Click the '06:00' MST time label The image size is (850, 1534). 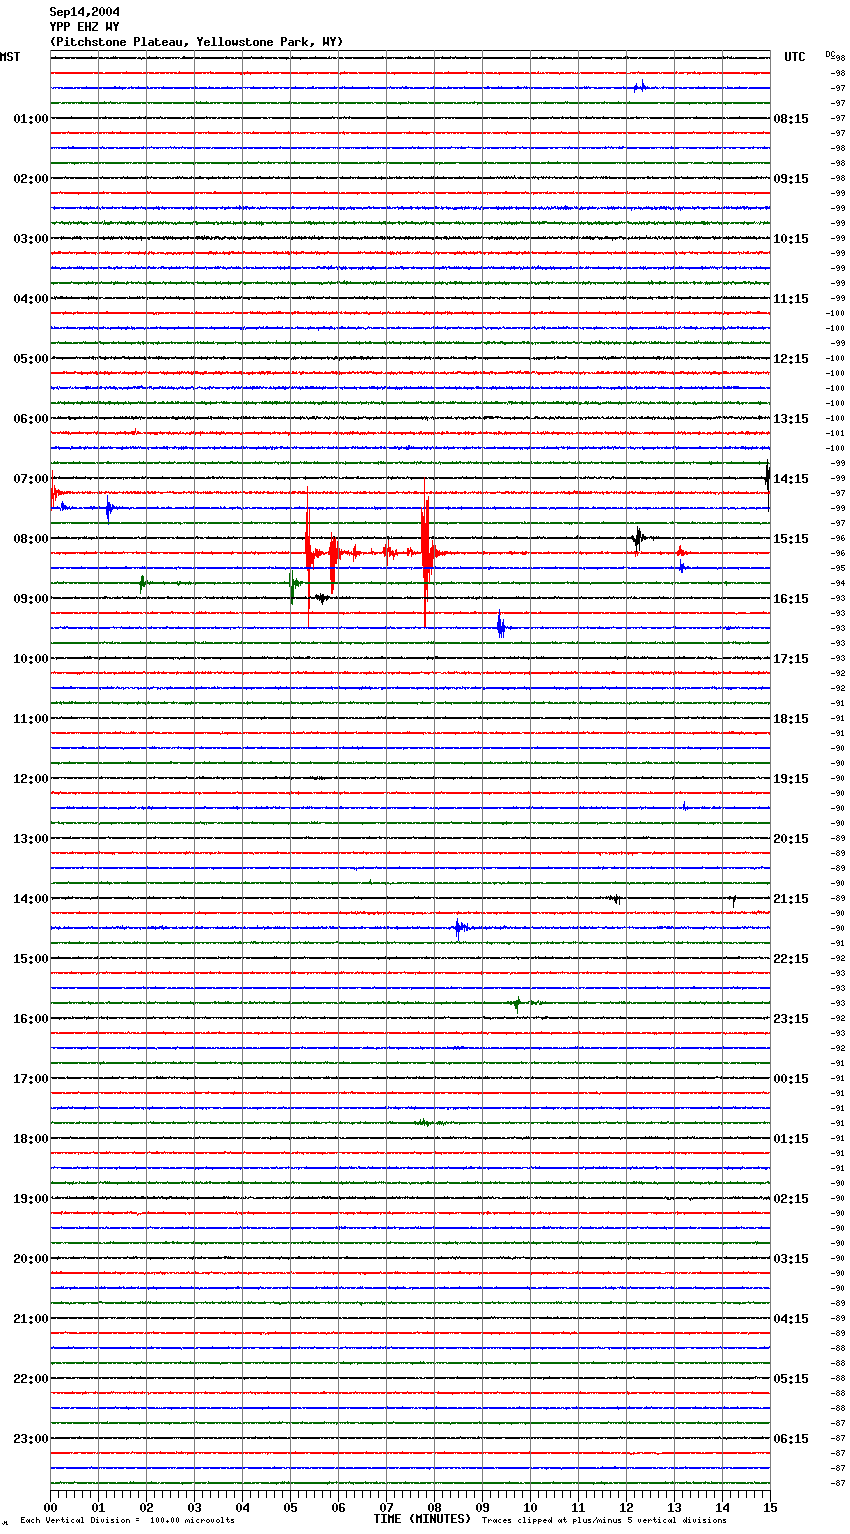pos(30,419)
